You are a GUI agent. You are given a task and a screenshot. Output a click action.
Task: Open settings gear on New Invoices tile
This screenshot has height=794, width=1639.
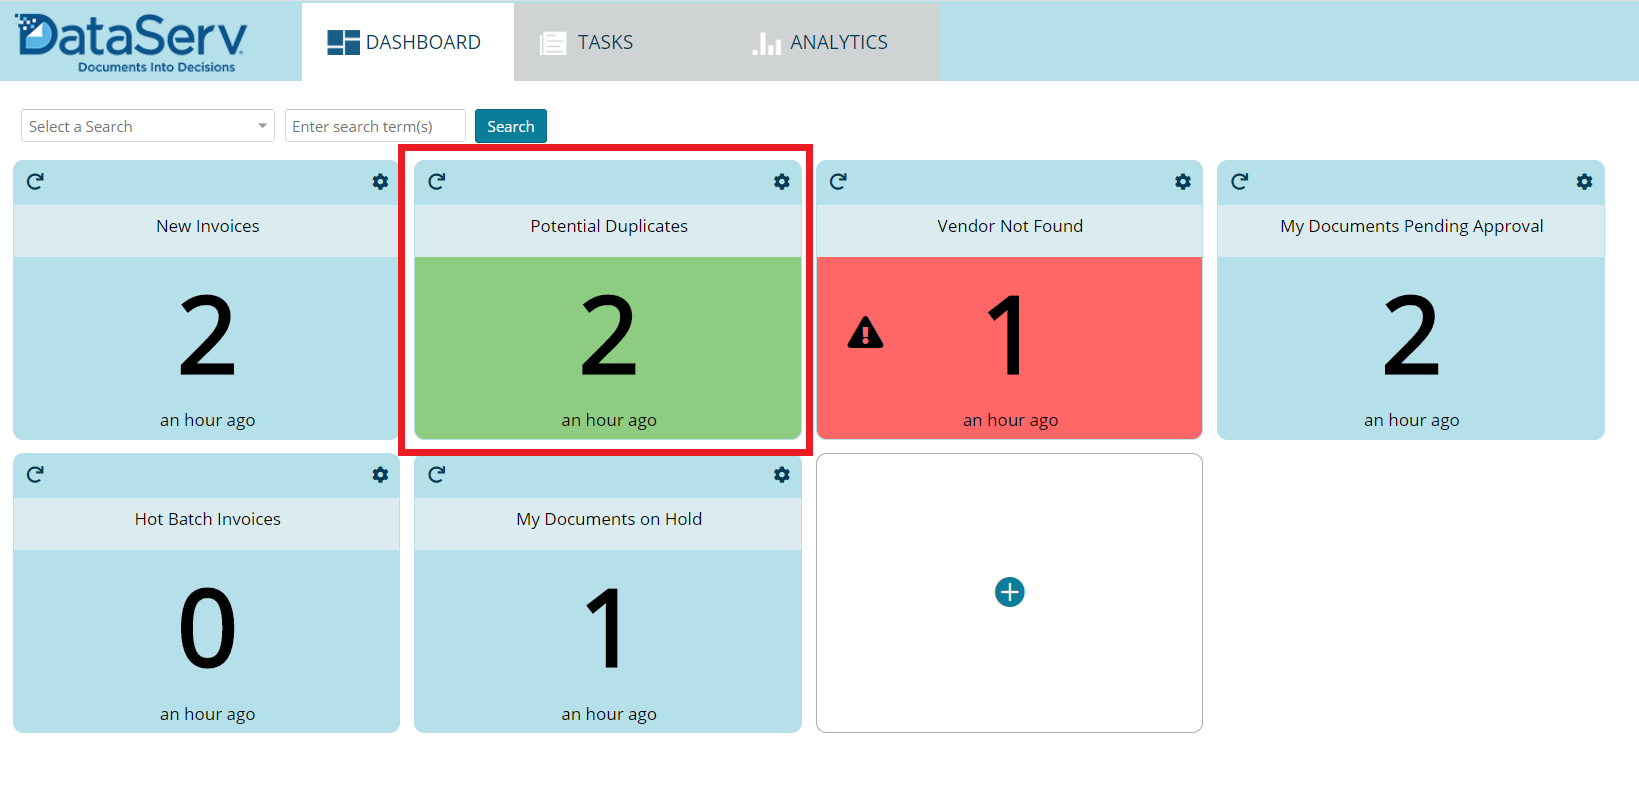click(380, 181)
